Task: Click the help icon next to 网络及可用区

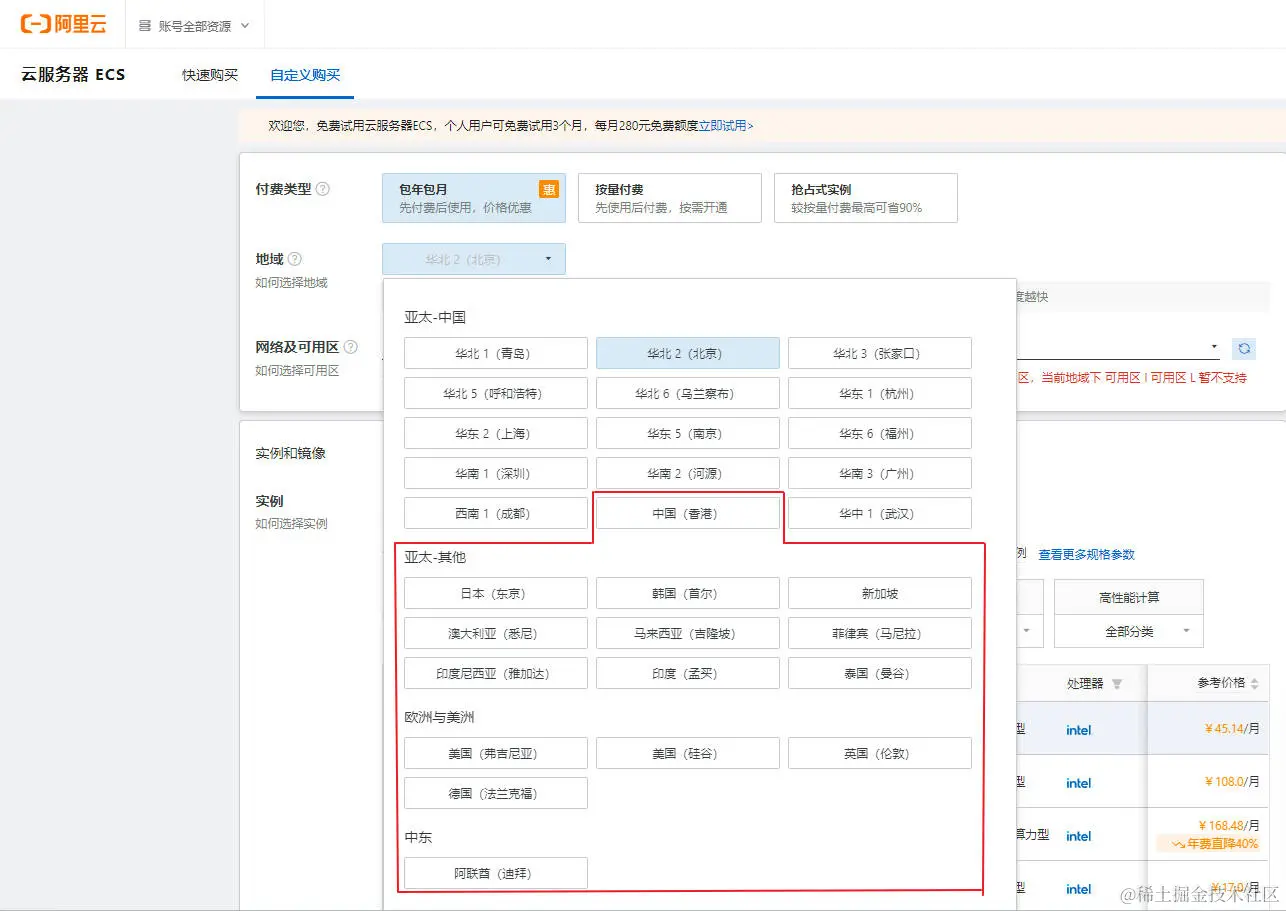Action: [x=350, y=347]
